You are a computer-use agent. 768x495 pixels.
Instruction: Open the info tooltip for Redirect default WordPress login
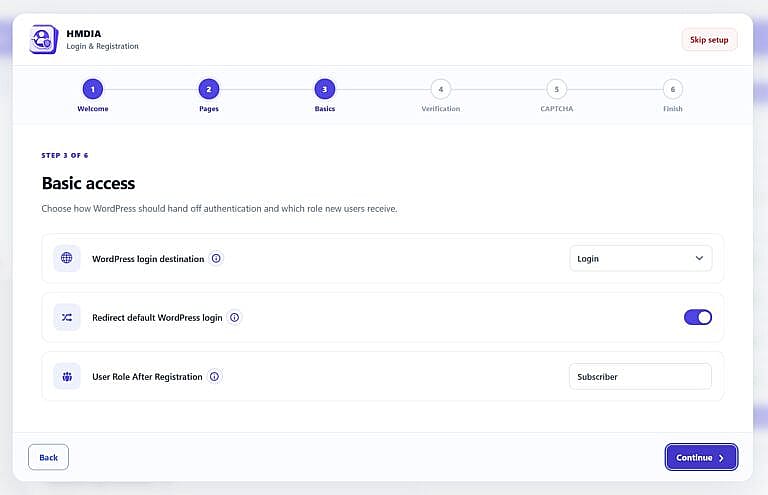[x=235, y=317]
